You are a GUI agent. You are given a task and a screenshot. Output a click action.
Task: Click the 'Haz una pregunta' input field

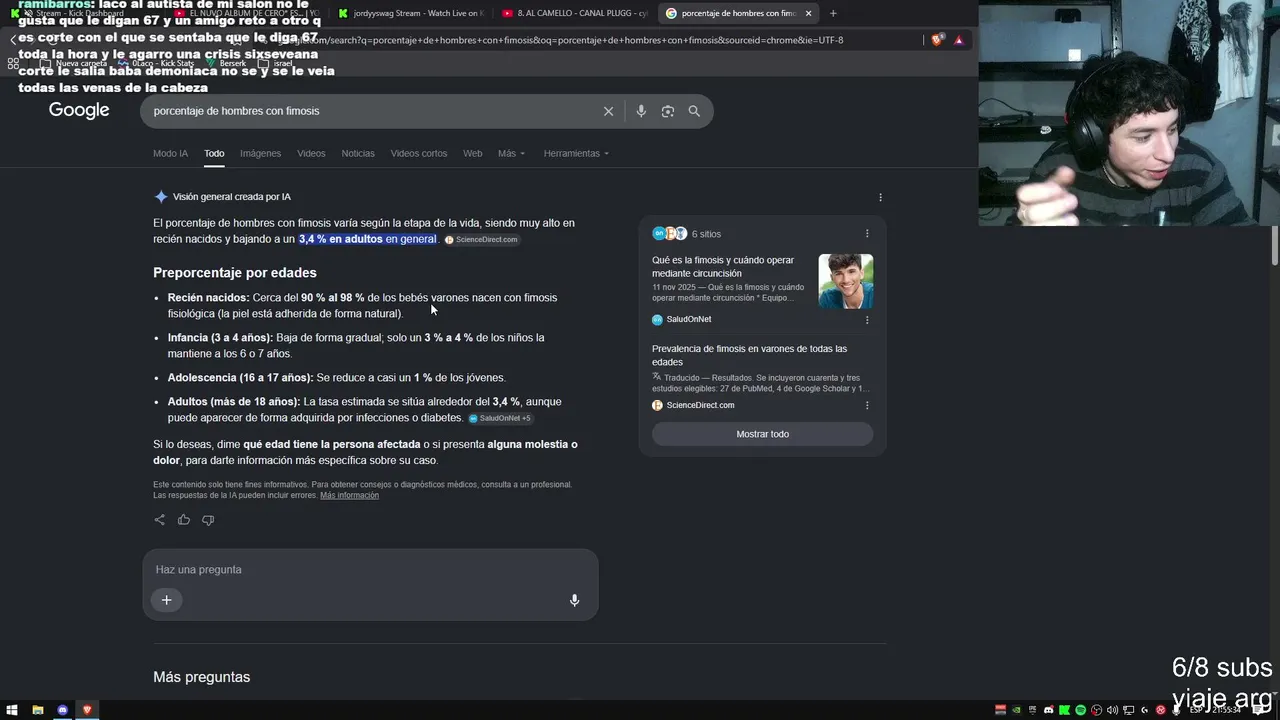(x=370, y=570)
